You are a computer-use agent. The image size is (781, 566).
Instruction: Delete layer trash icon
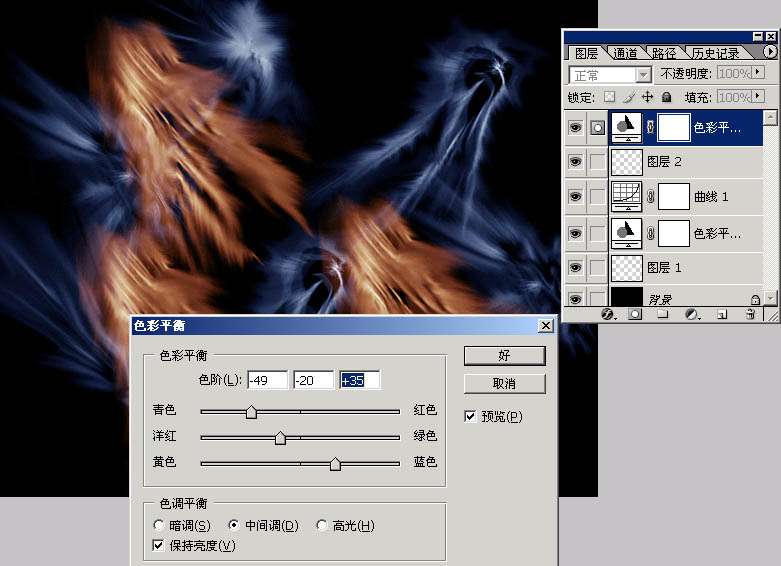[x=750, y=314]
